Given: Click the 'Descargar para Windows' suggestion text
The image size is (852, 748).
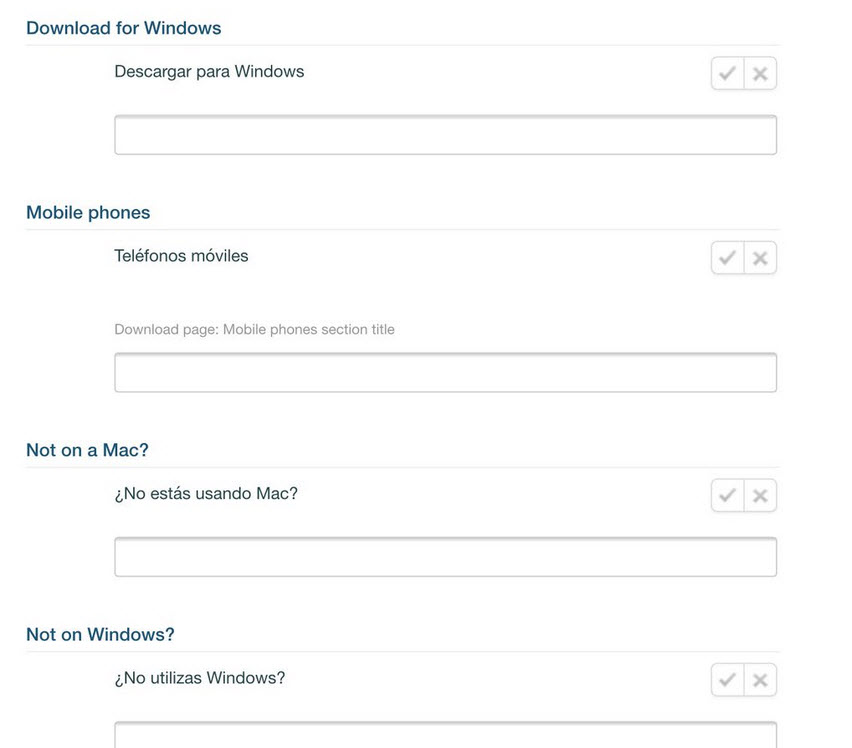Looking at the screenshot, I should point(209,72).
